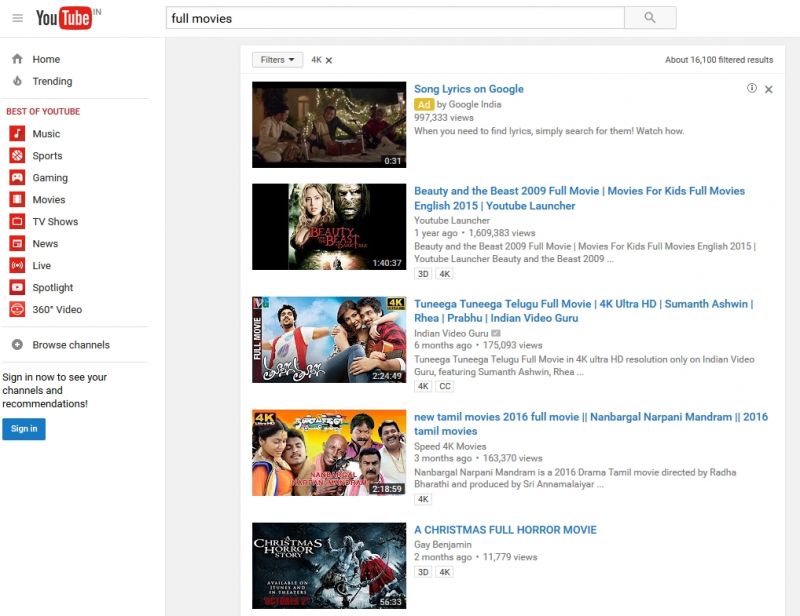The height and width of the screenshot is (616, 800).
Task: Click the Gaming controller icon
Action: tap(17, 178)
